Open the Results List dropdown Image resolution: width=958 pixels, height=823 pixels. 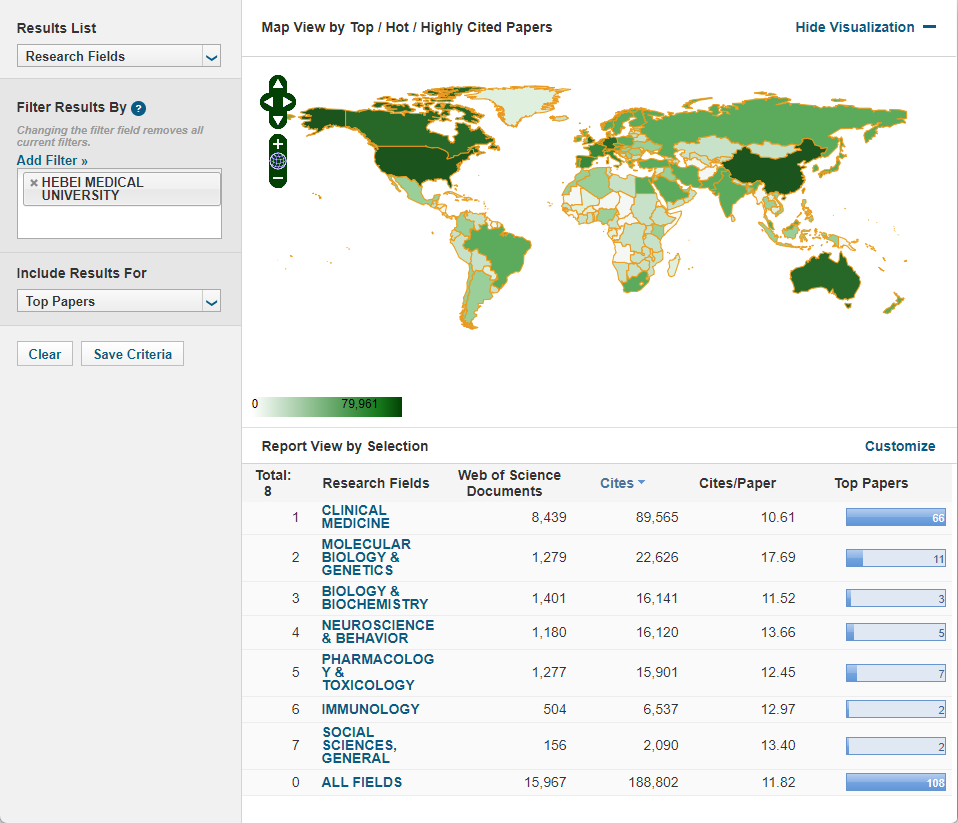click(119, 57)
